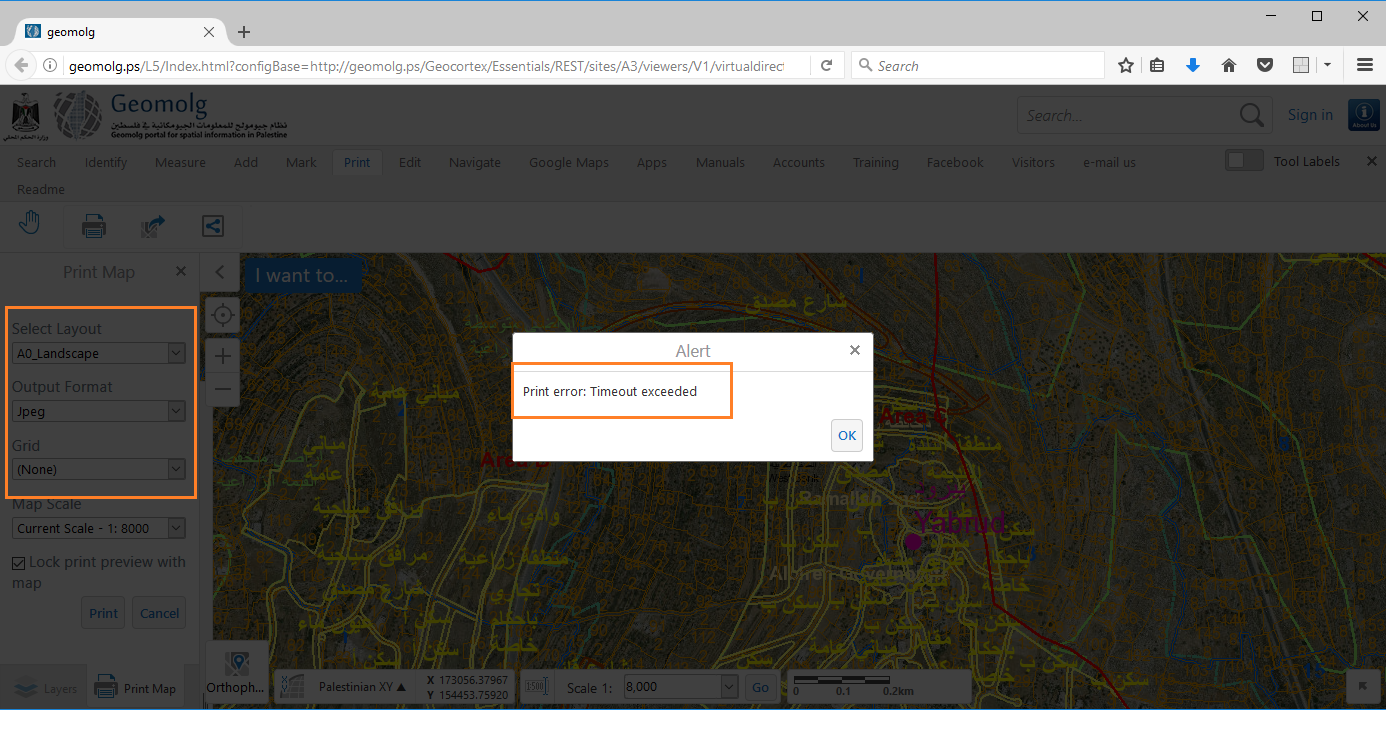Bookmark page with star icon
1386x740 pixels.
[1126, 65]
